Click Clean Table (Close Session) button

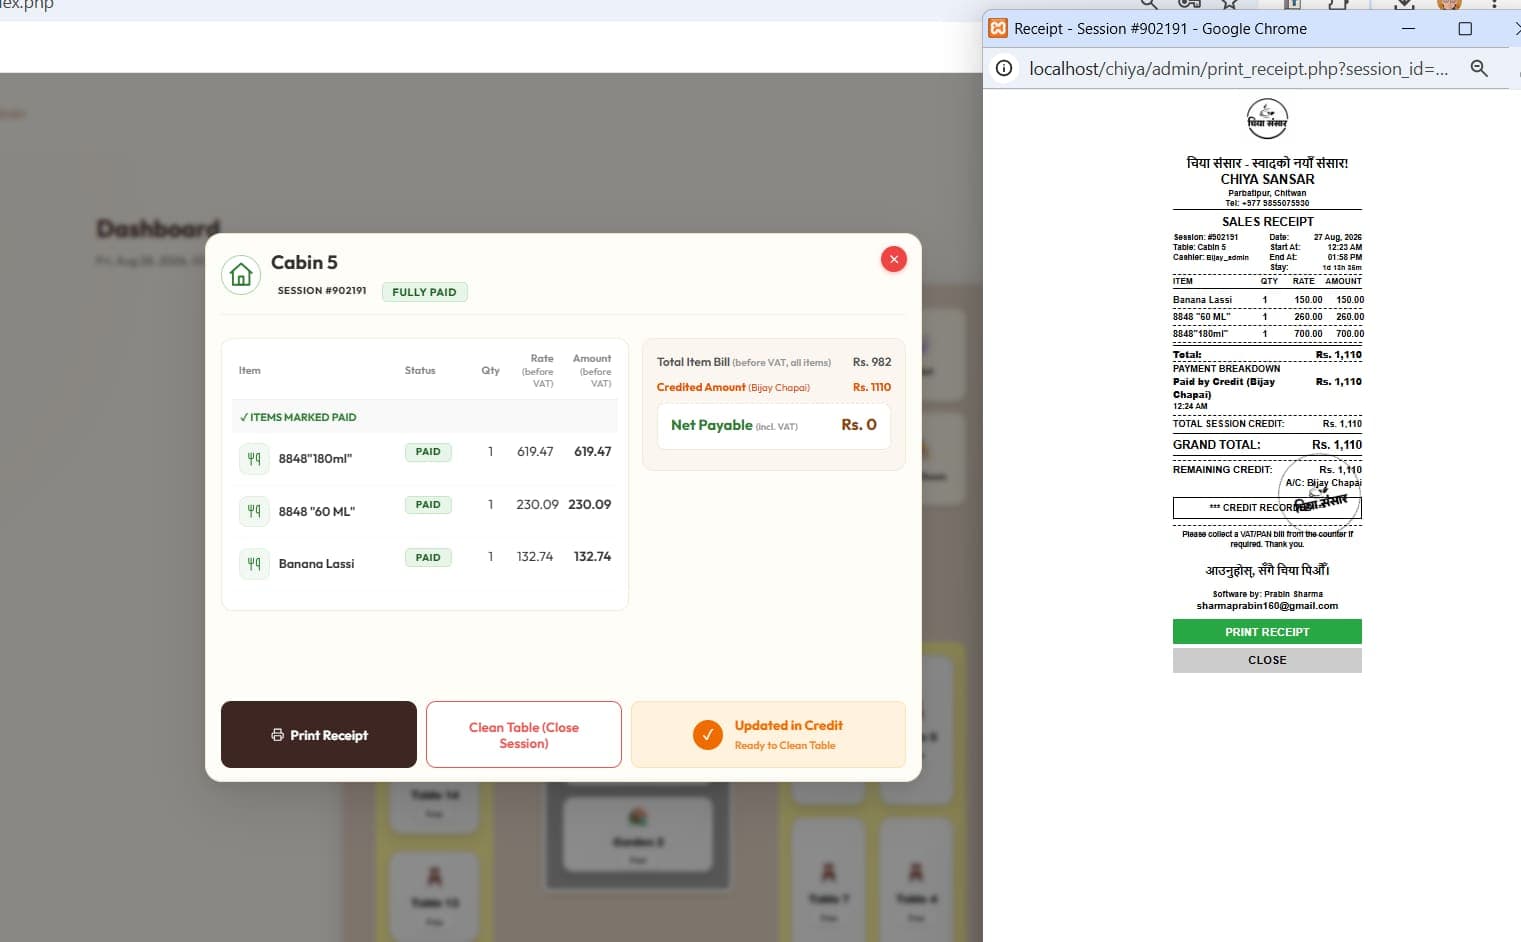[524, 735]
